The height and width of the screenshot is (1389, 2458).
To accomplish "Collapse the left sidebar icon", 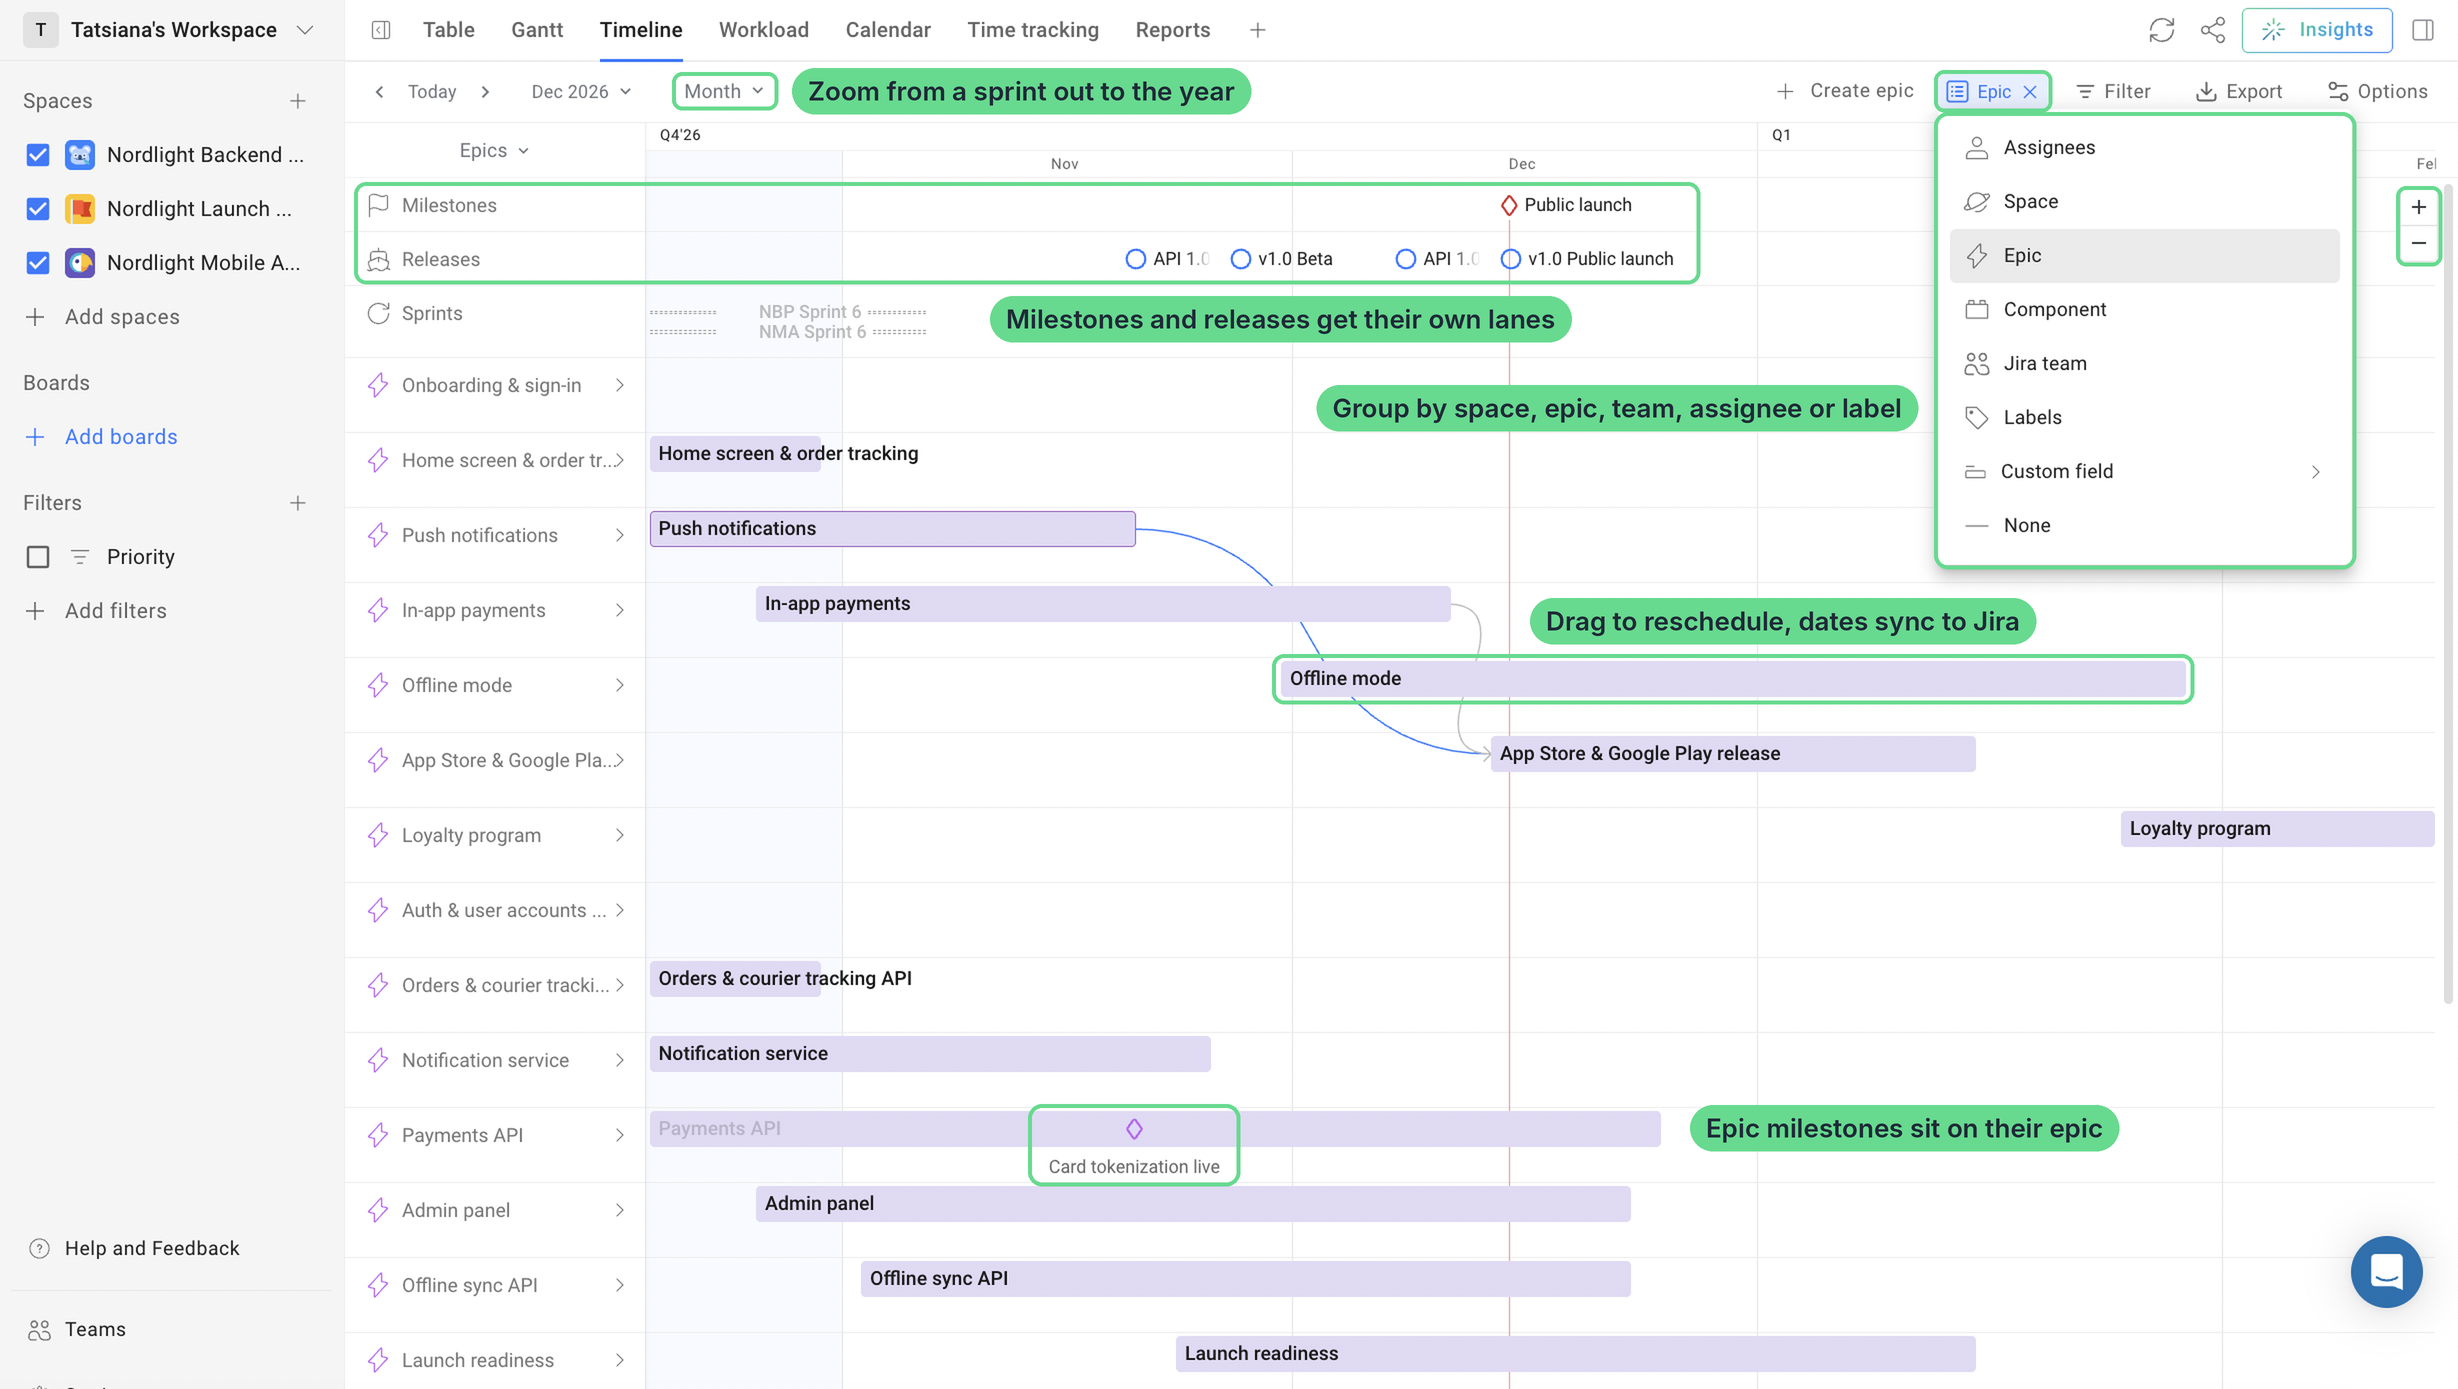I will 381,30.
